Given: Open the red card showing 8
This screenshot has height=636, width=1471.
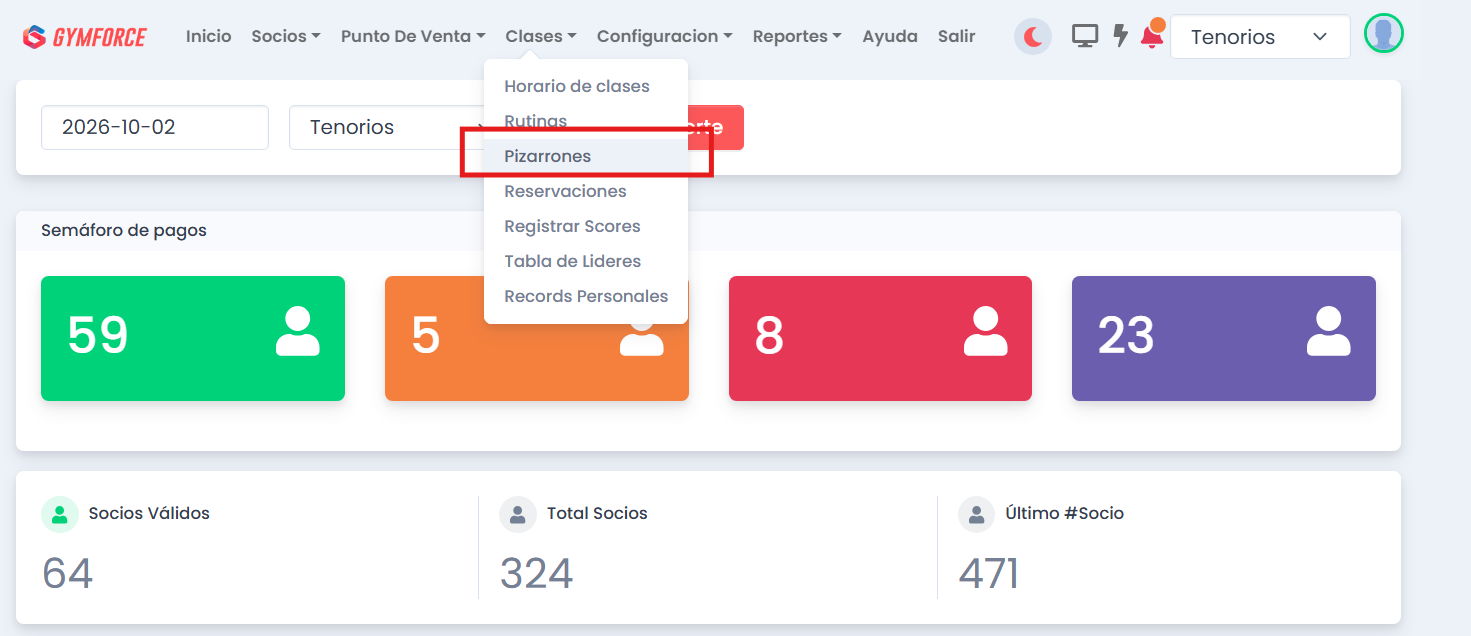Looking at the screenshot, I should click(x=880, y=338).
